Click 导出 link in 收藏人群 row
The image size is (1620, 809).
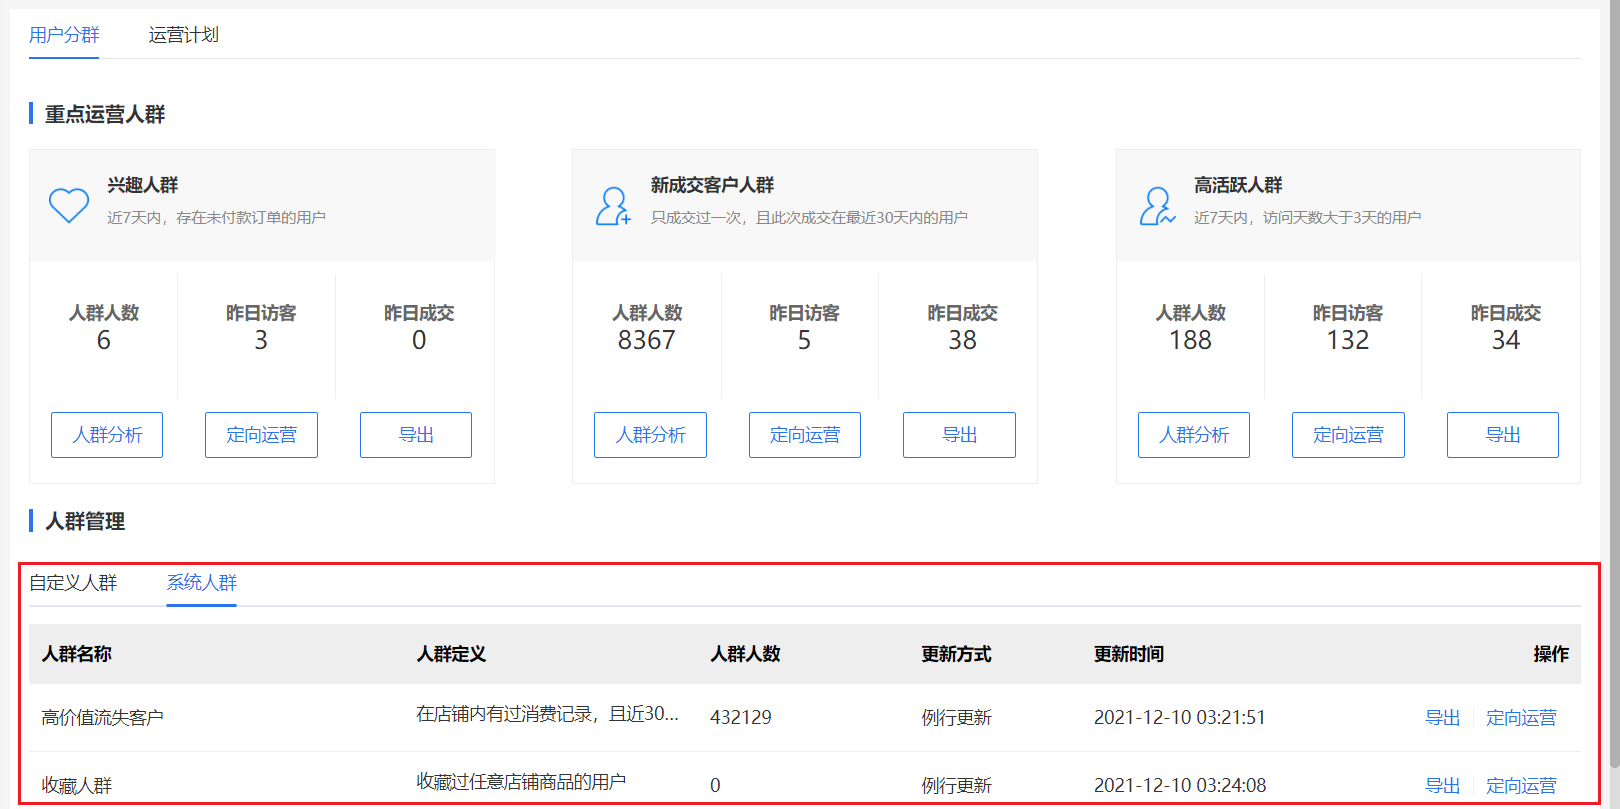click(x=1443, y=786)
